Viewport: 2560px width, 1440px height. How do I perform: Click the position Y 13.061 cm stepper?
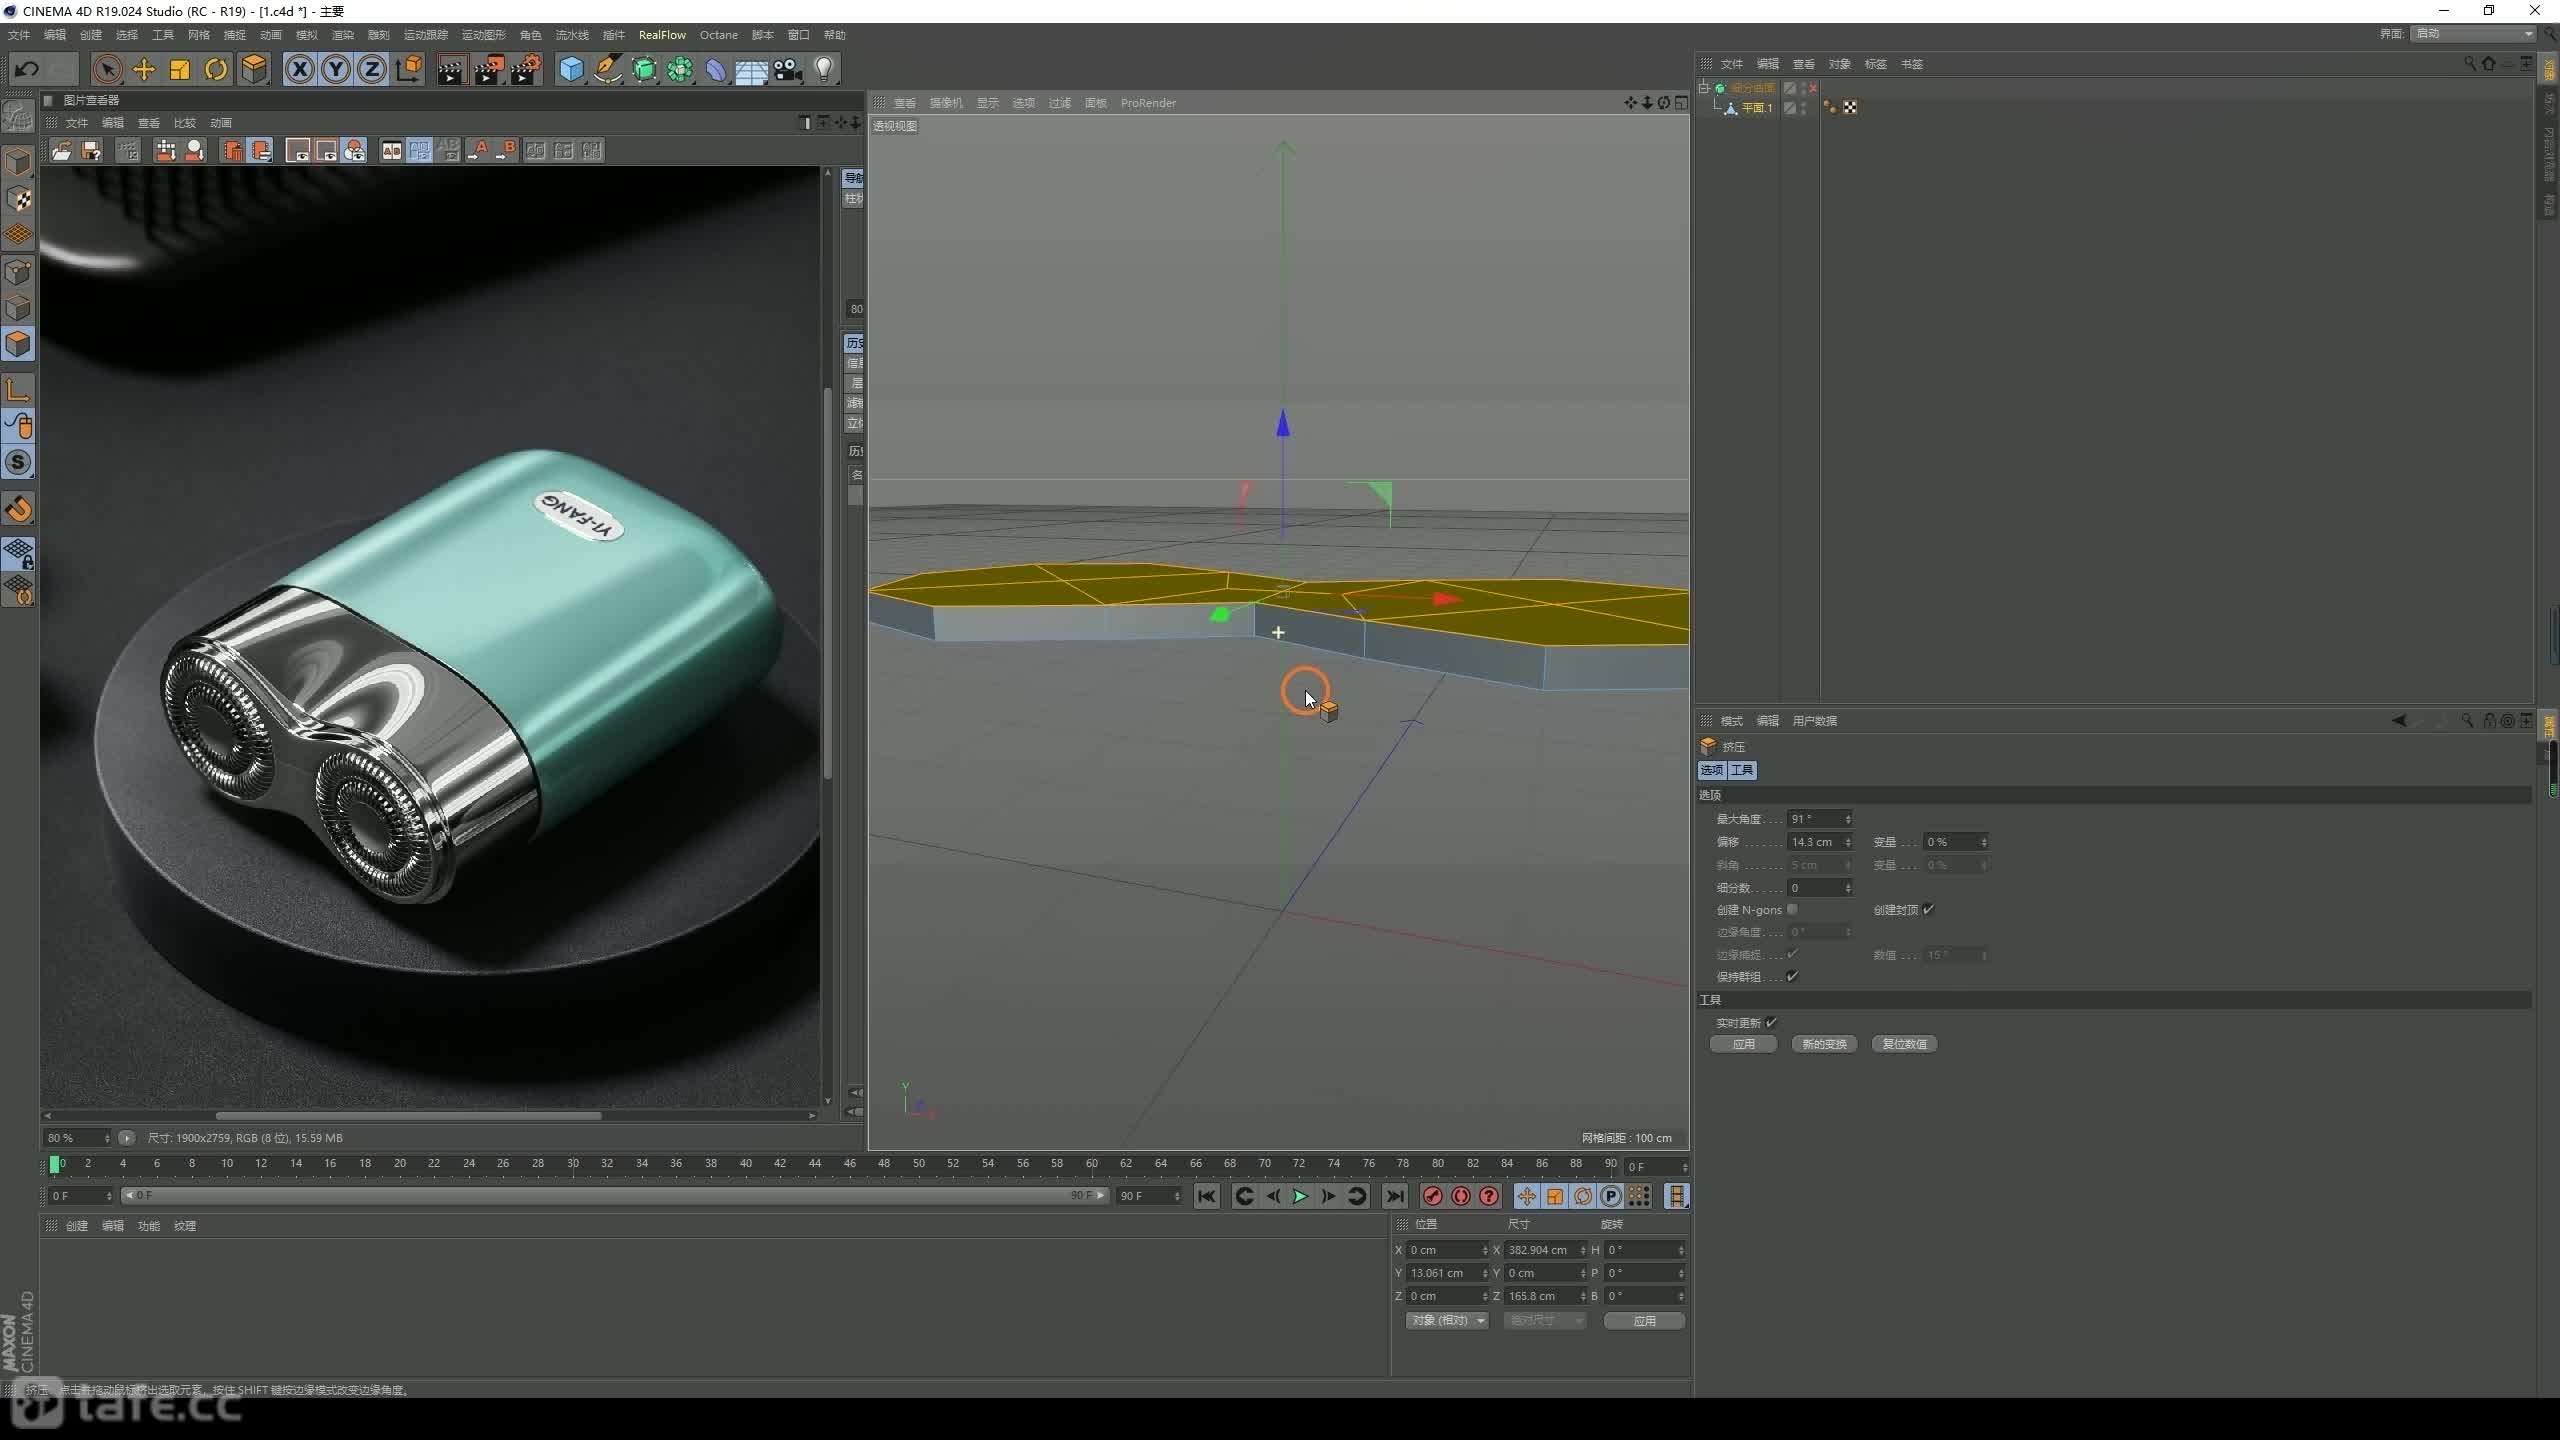click(x=1485, y=1273)
